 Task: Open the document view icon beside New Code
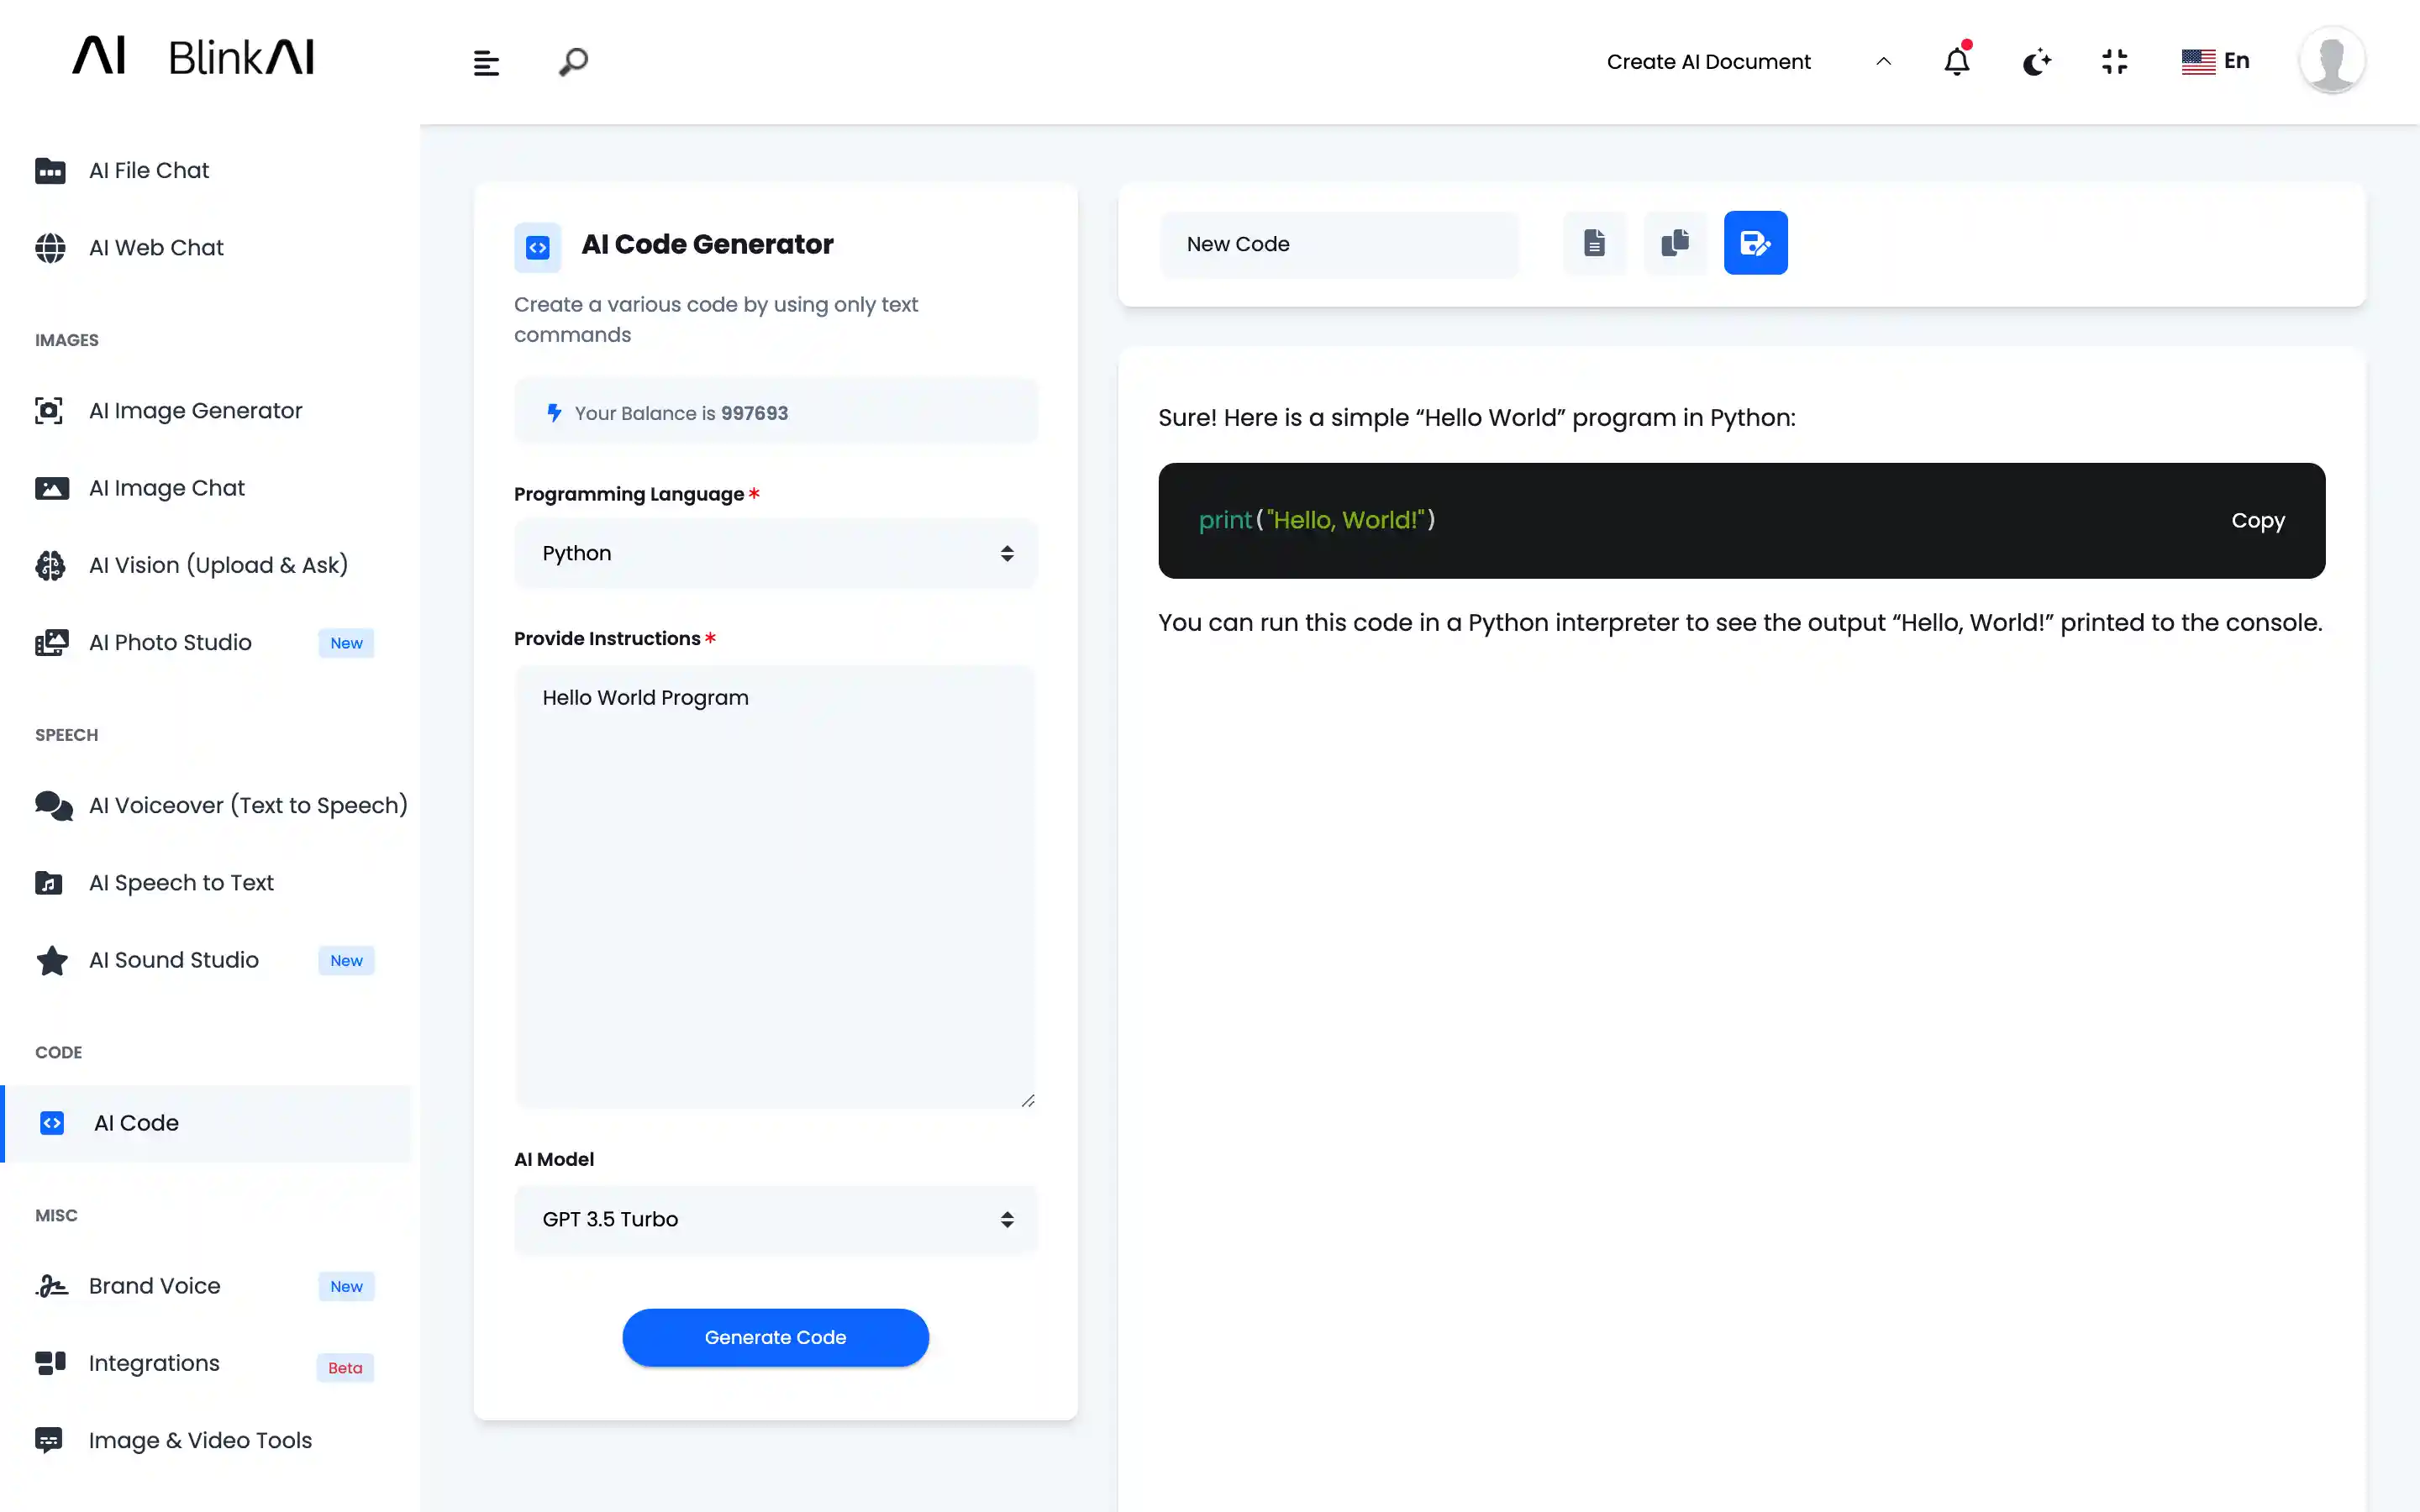(x=1594, y=242)
